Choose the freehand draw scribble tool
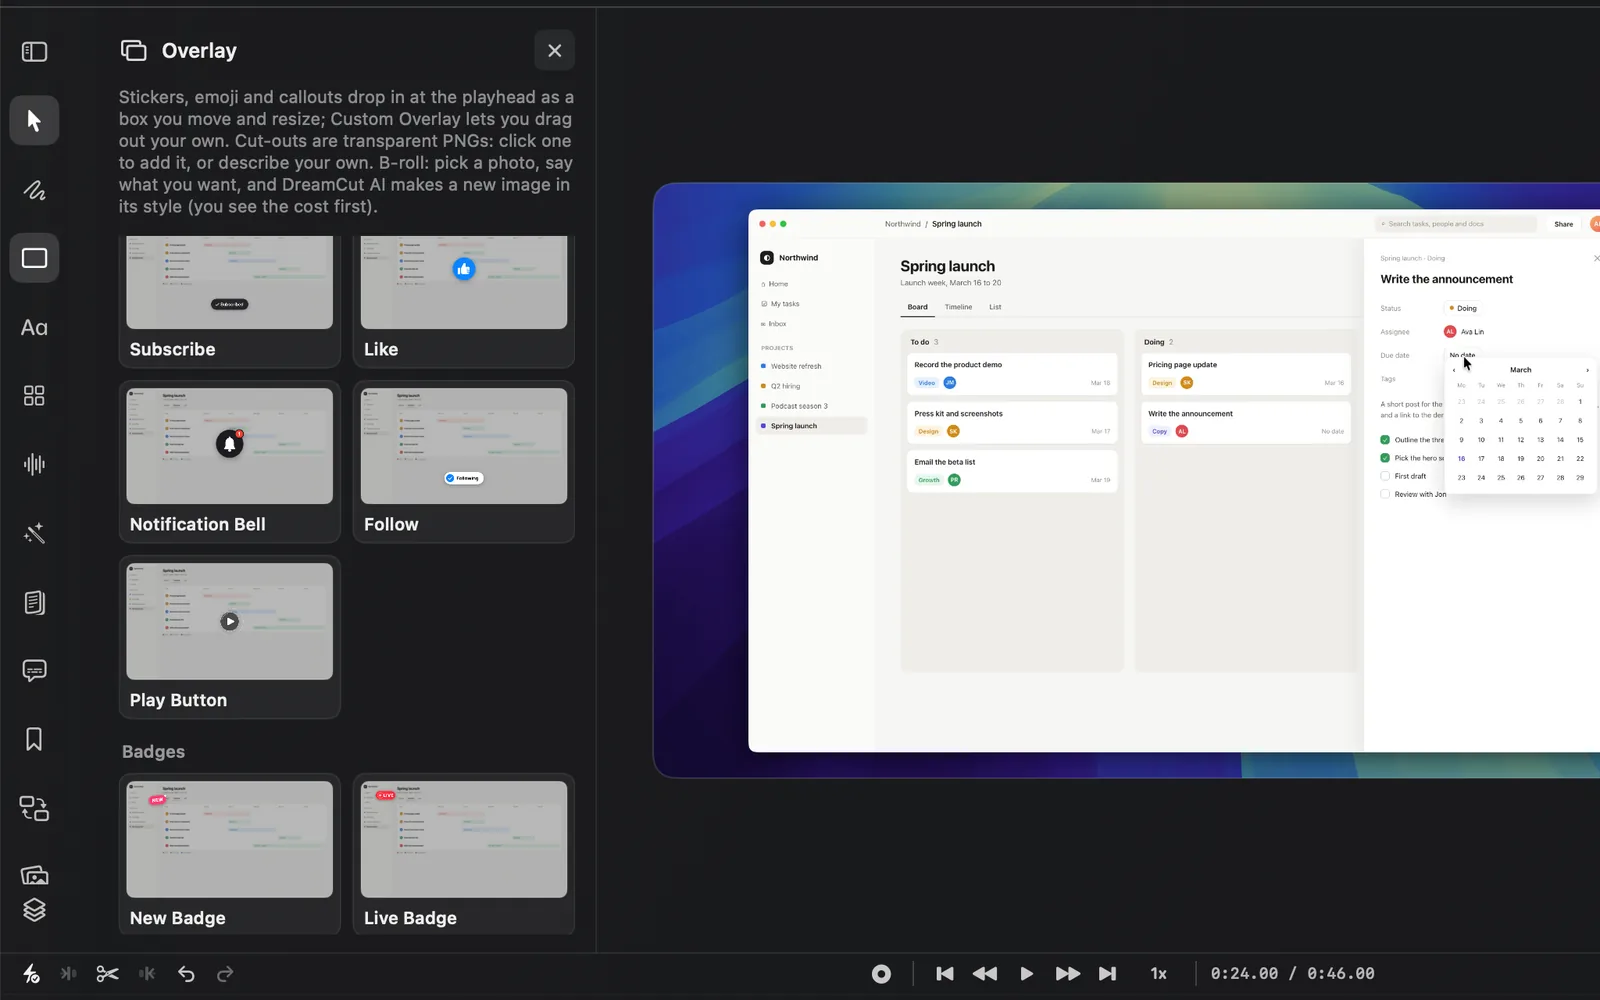 34,190
